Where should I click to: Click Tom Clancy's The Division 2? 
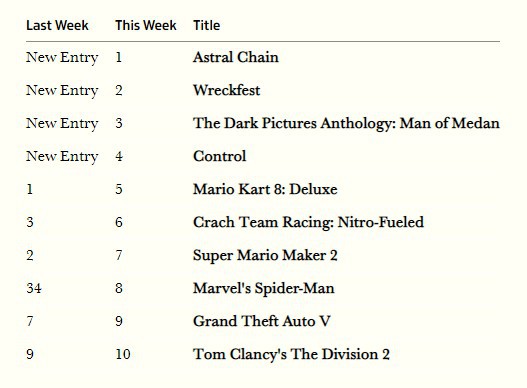click(291, 354)
